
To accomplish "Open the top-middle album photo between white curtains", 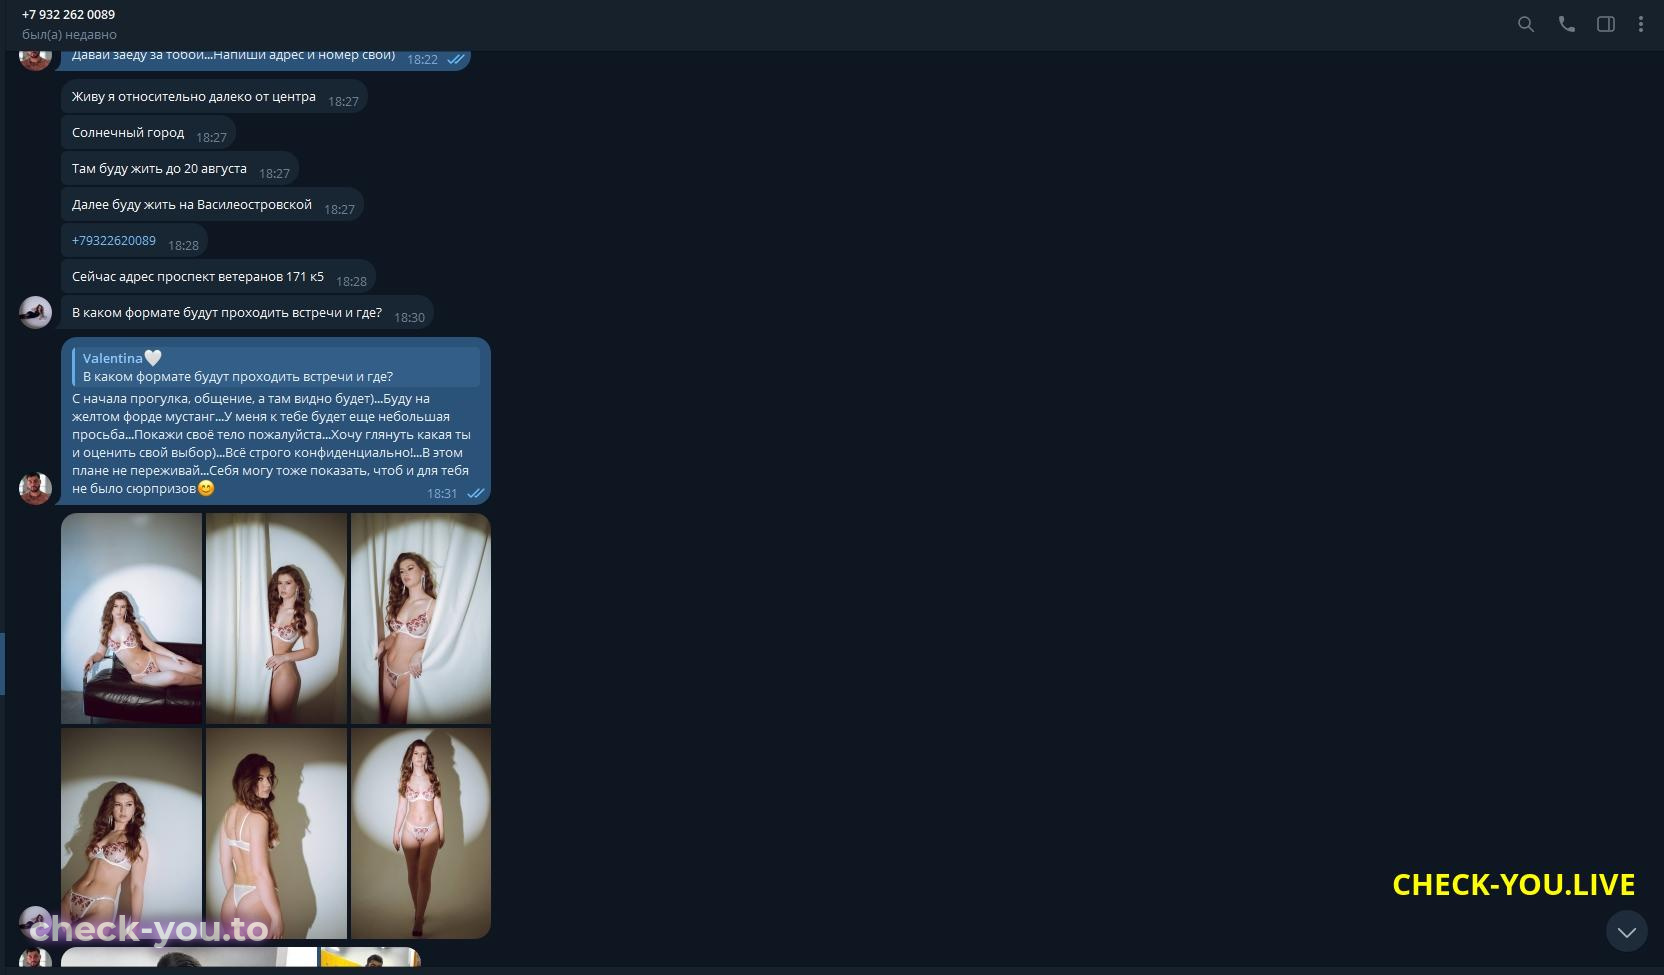I will [x=276, y=618].
